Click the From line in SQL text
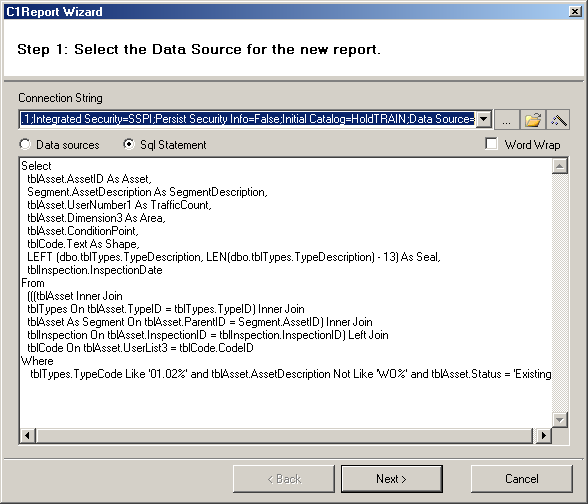 click(33, 283)
